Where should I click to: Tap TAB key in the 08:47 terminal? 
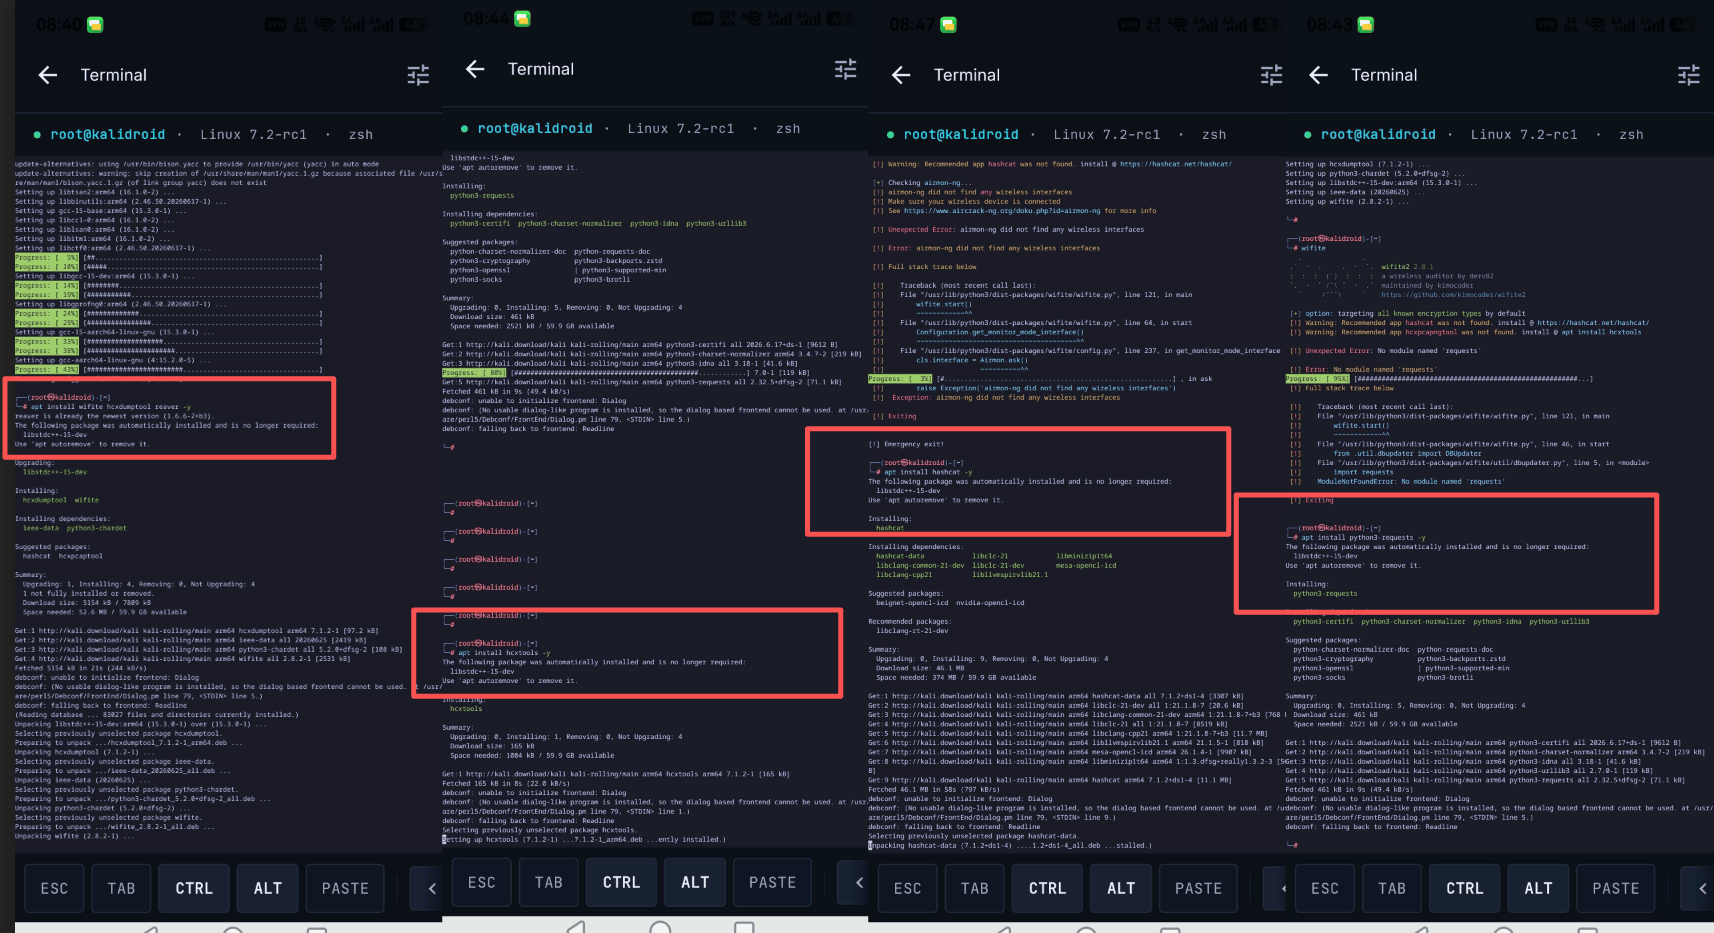pyautogui.click(x=975, y=888)
